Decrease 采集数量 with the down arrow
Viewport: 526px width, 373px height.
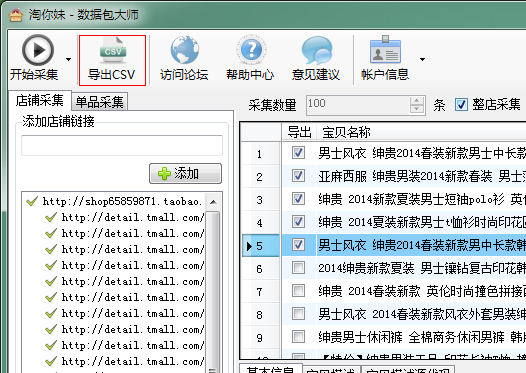(x=417, y=109)
